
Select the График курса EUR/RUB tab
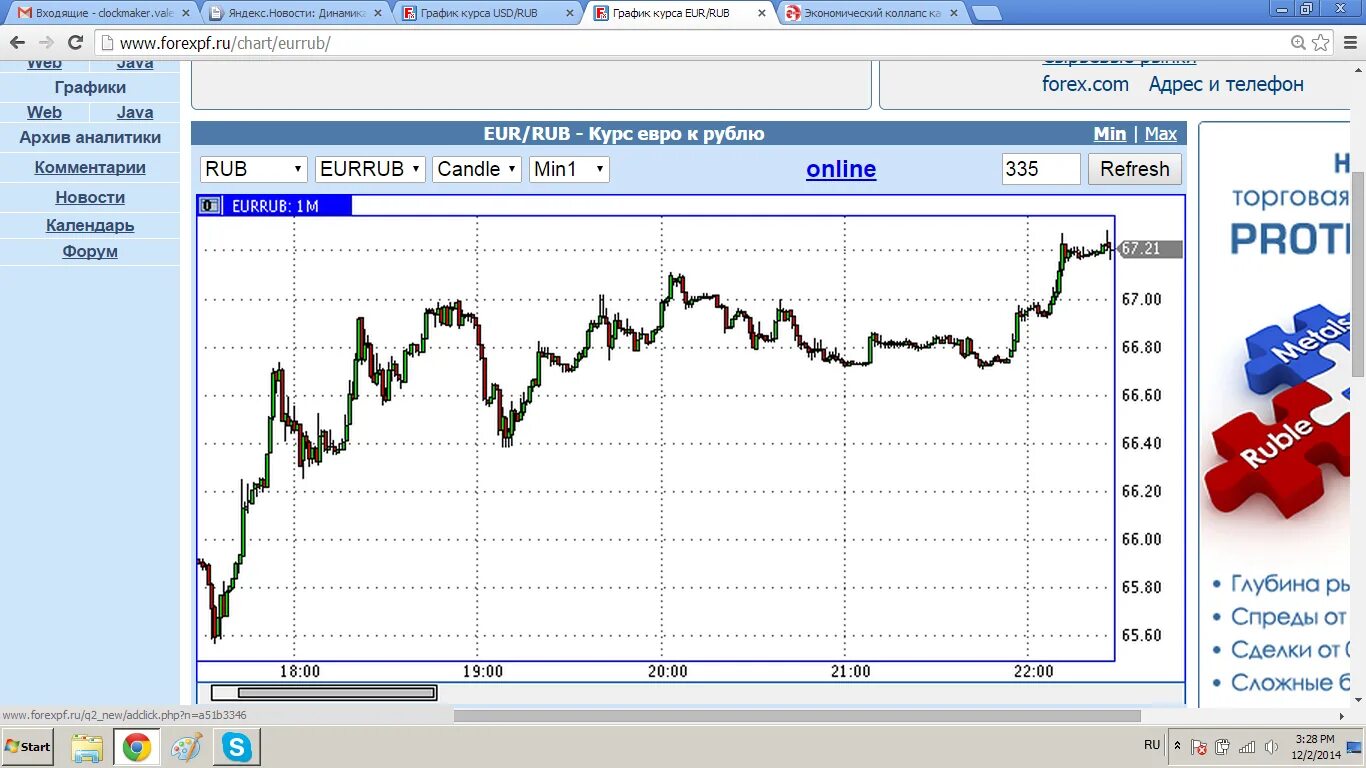(x=675, y=13)
